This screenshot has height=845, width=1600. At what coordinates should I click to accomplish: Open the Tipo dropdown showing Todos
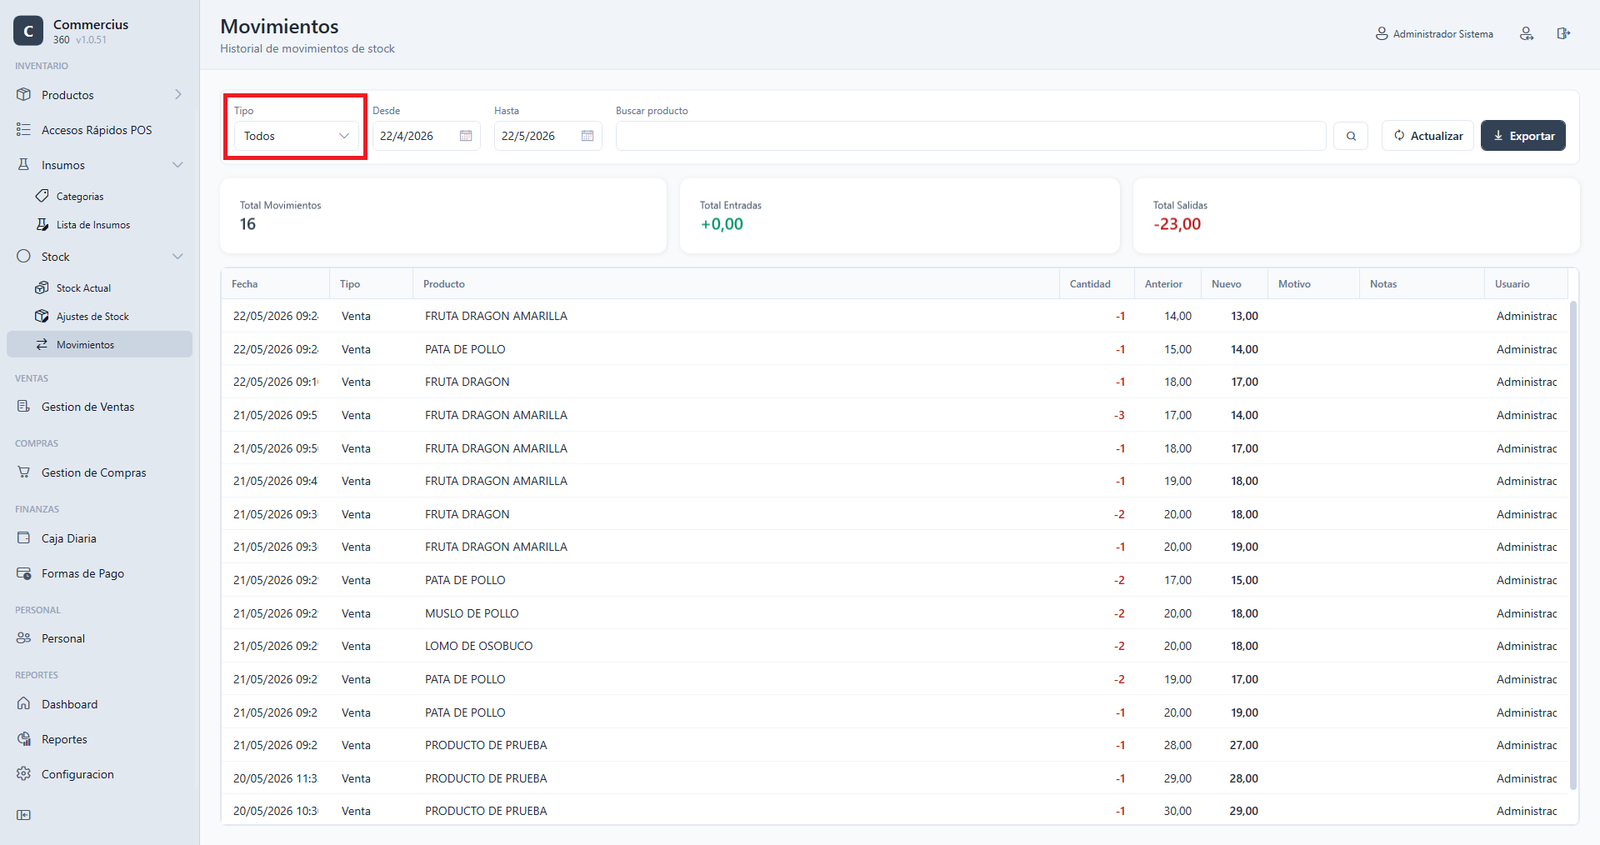pos(296,136)
